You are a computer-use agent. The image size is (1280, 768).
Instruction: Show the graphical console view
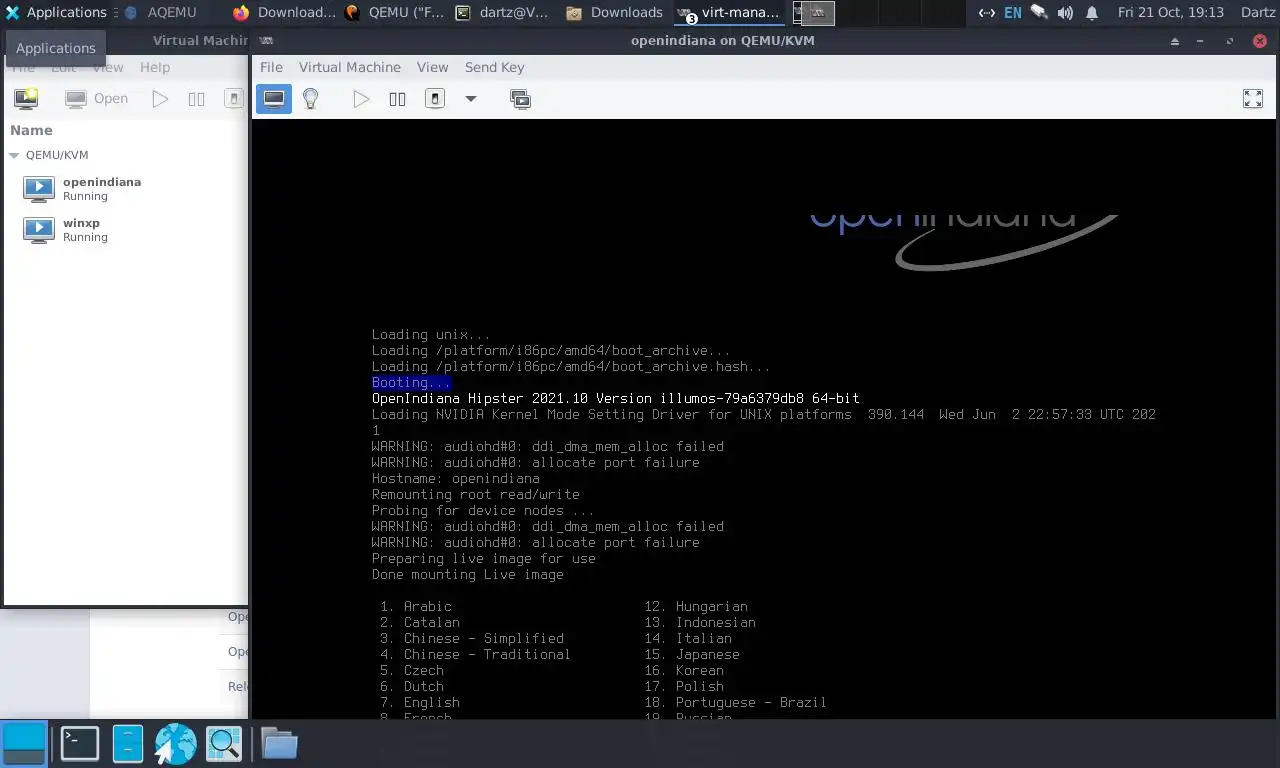coord(274,99)
